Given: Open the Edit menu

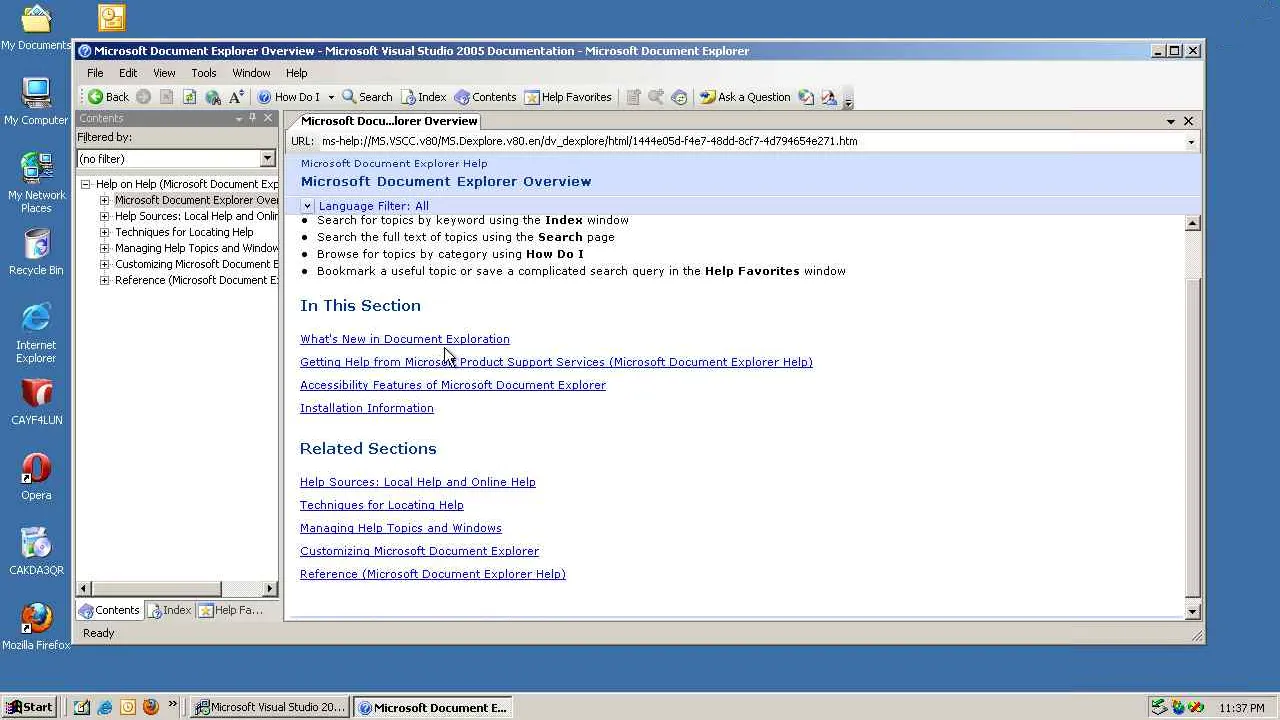Looking at the screenshot, I should tap(128, 73).
